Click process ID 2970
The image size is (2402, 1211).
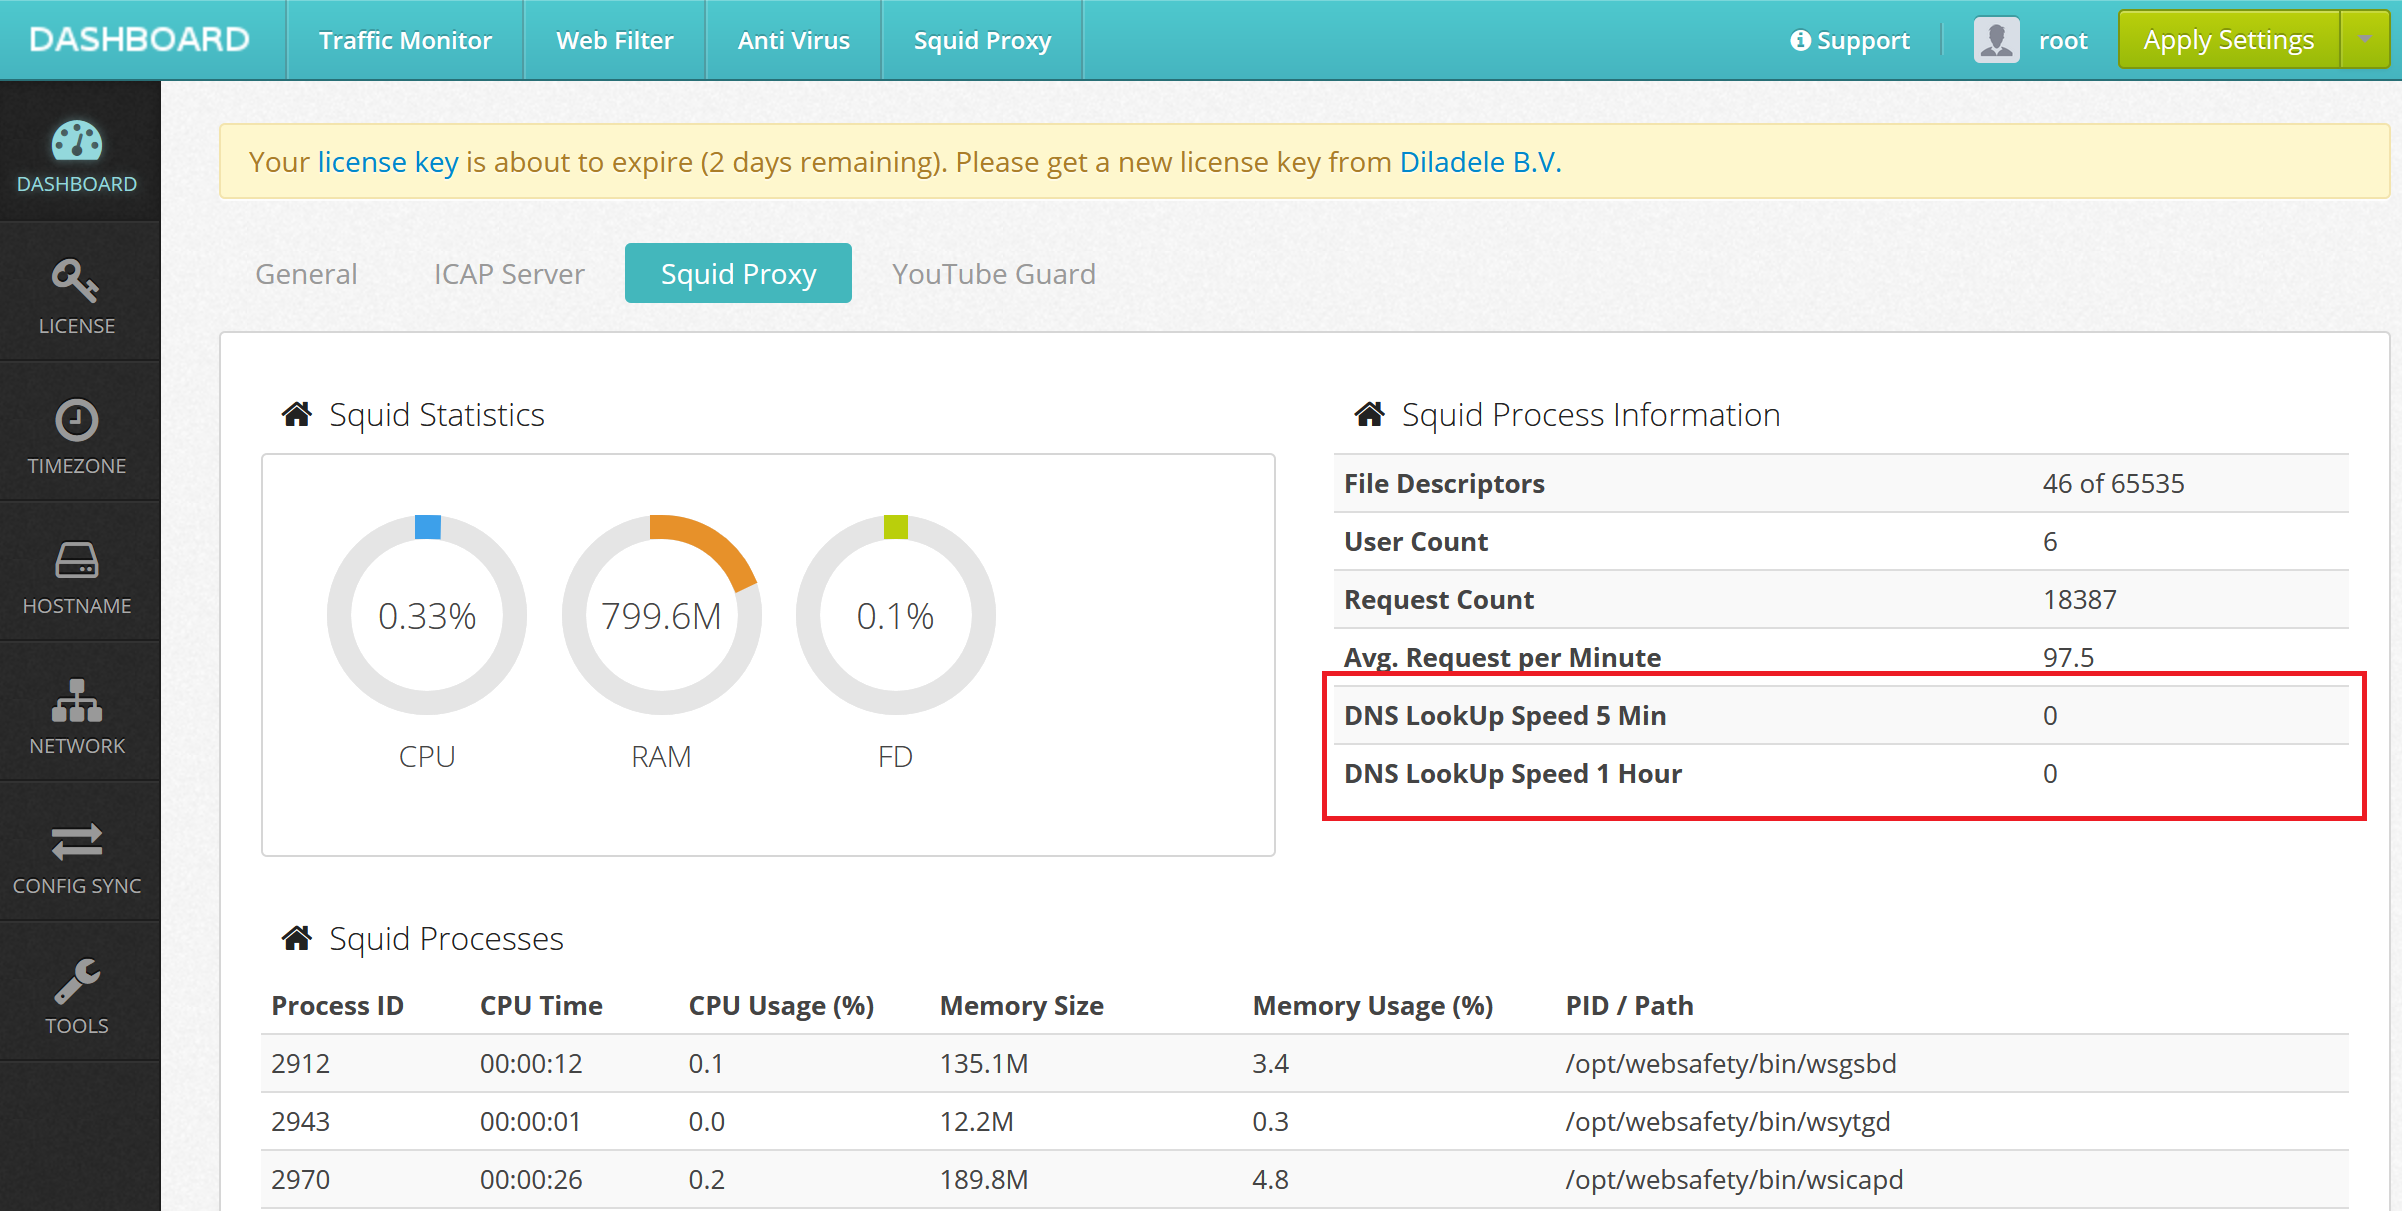point(300,1180)
